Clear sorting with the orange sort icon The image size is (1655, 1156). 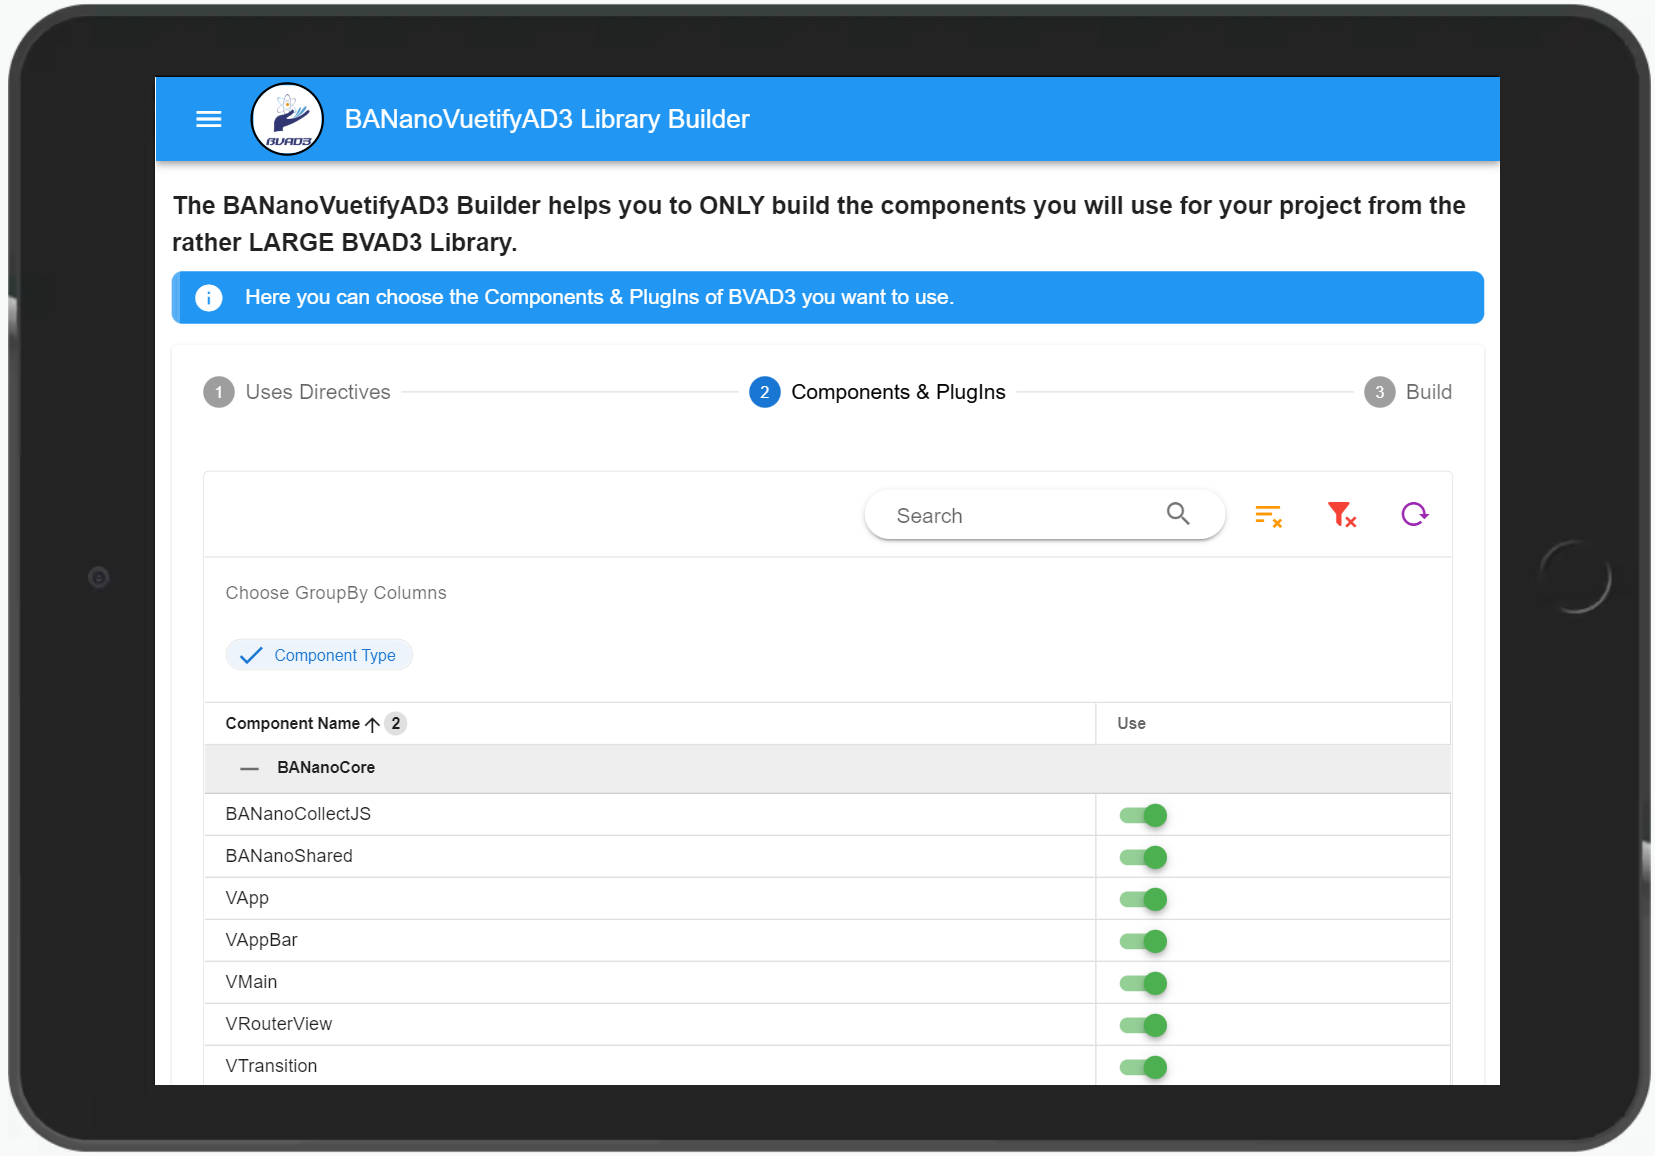1268,515
